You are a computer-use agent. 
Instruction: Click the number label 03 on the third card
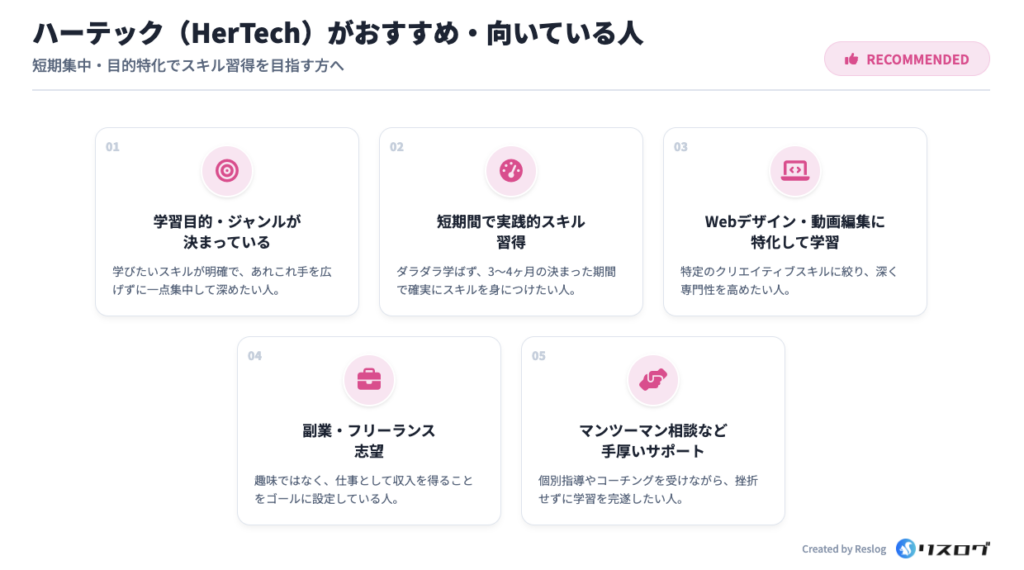pos(681,147)
